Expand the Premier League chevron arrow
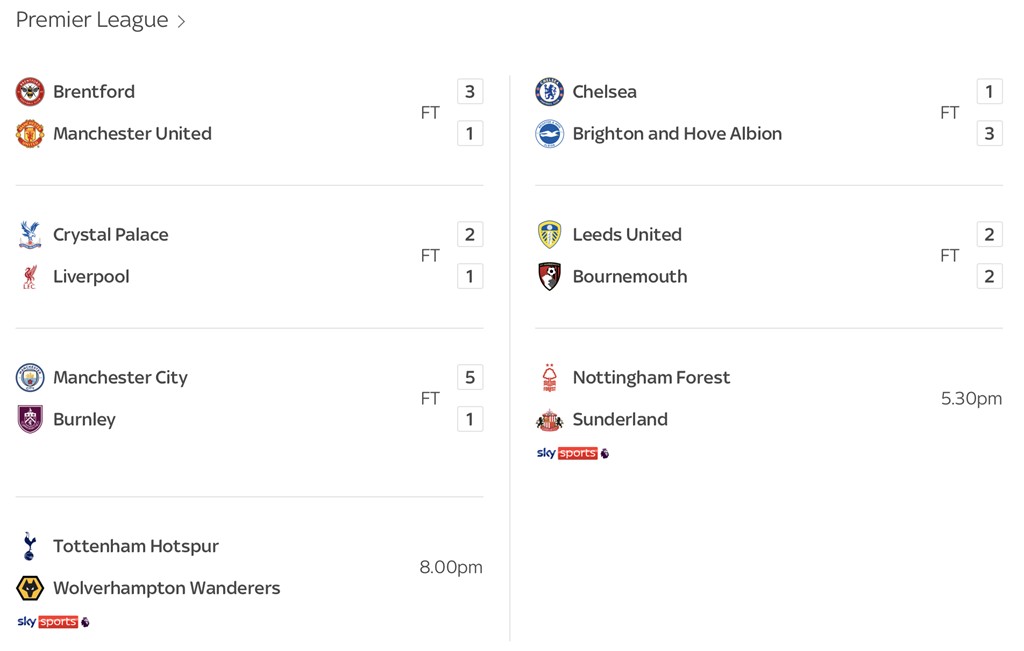Screen dimensions: 1024x651 tap(181, 21)
